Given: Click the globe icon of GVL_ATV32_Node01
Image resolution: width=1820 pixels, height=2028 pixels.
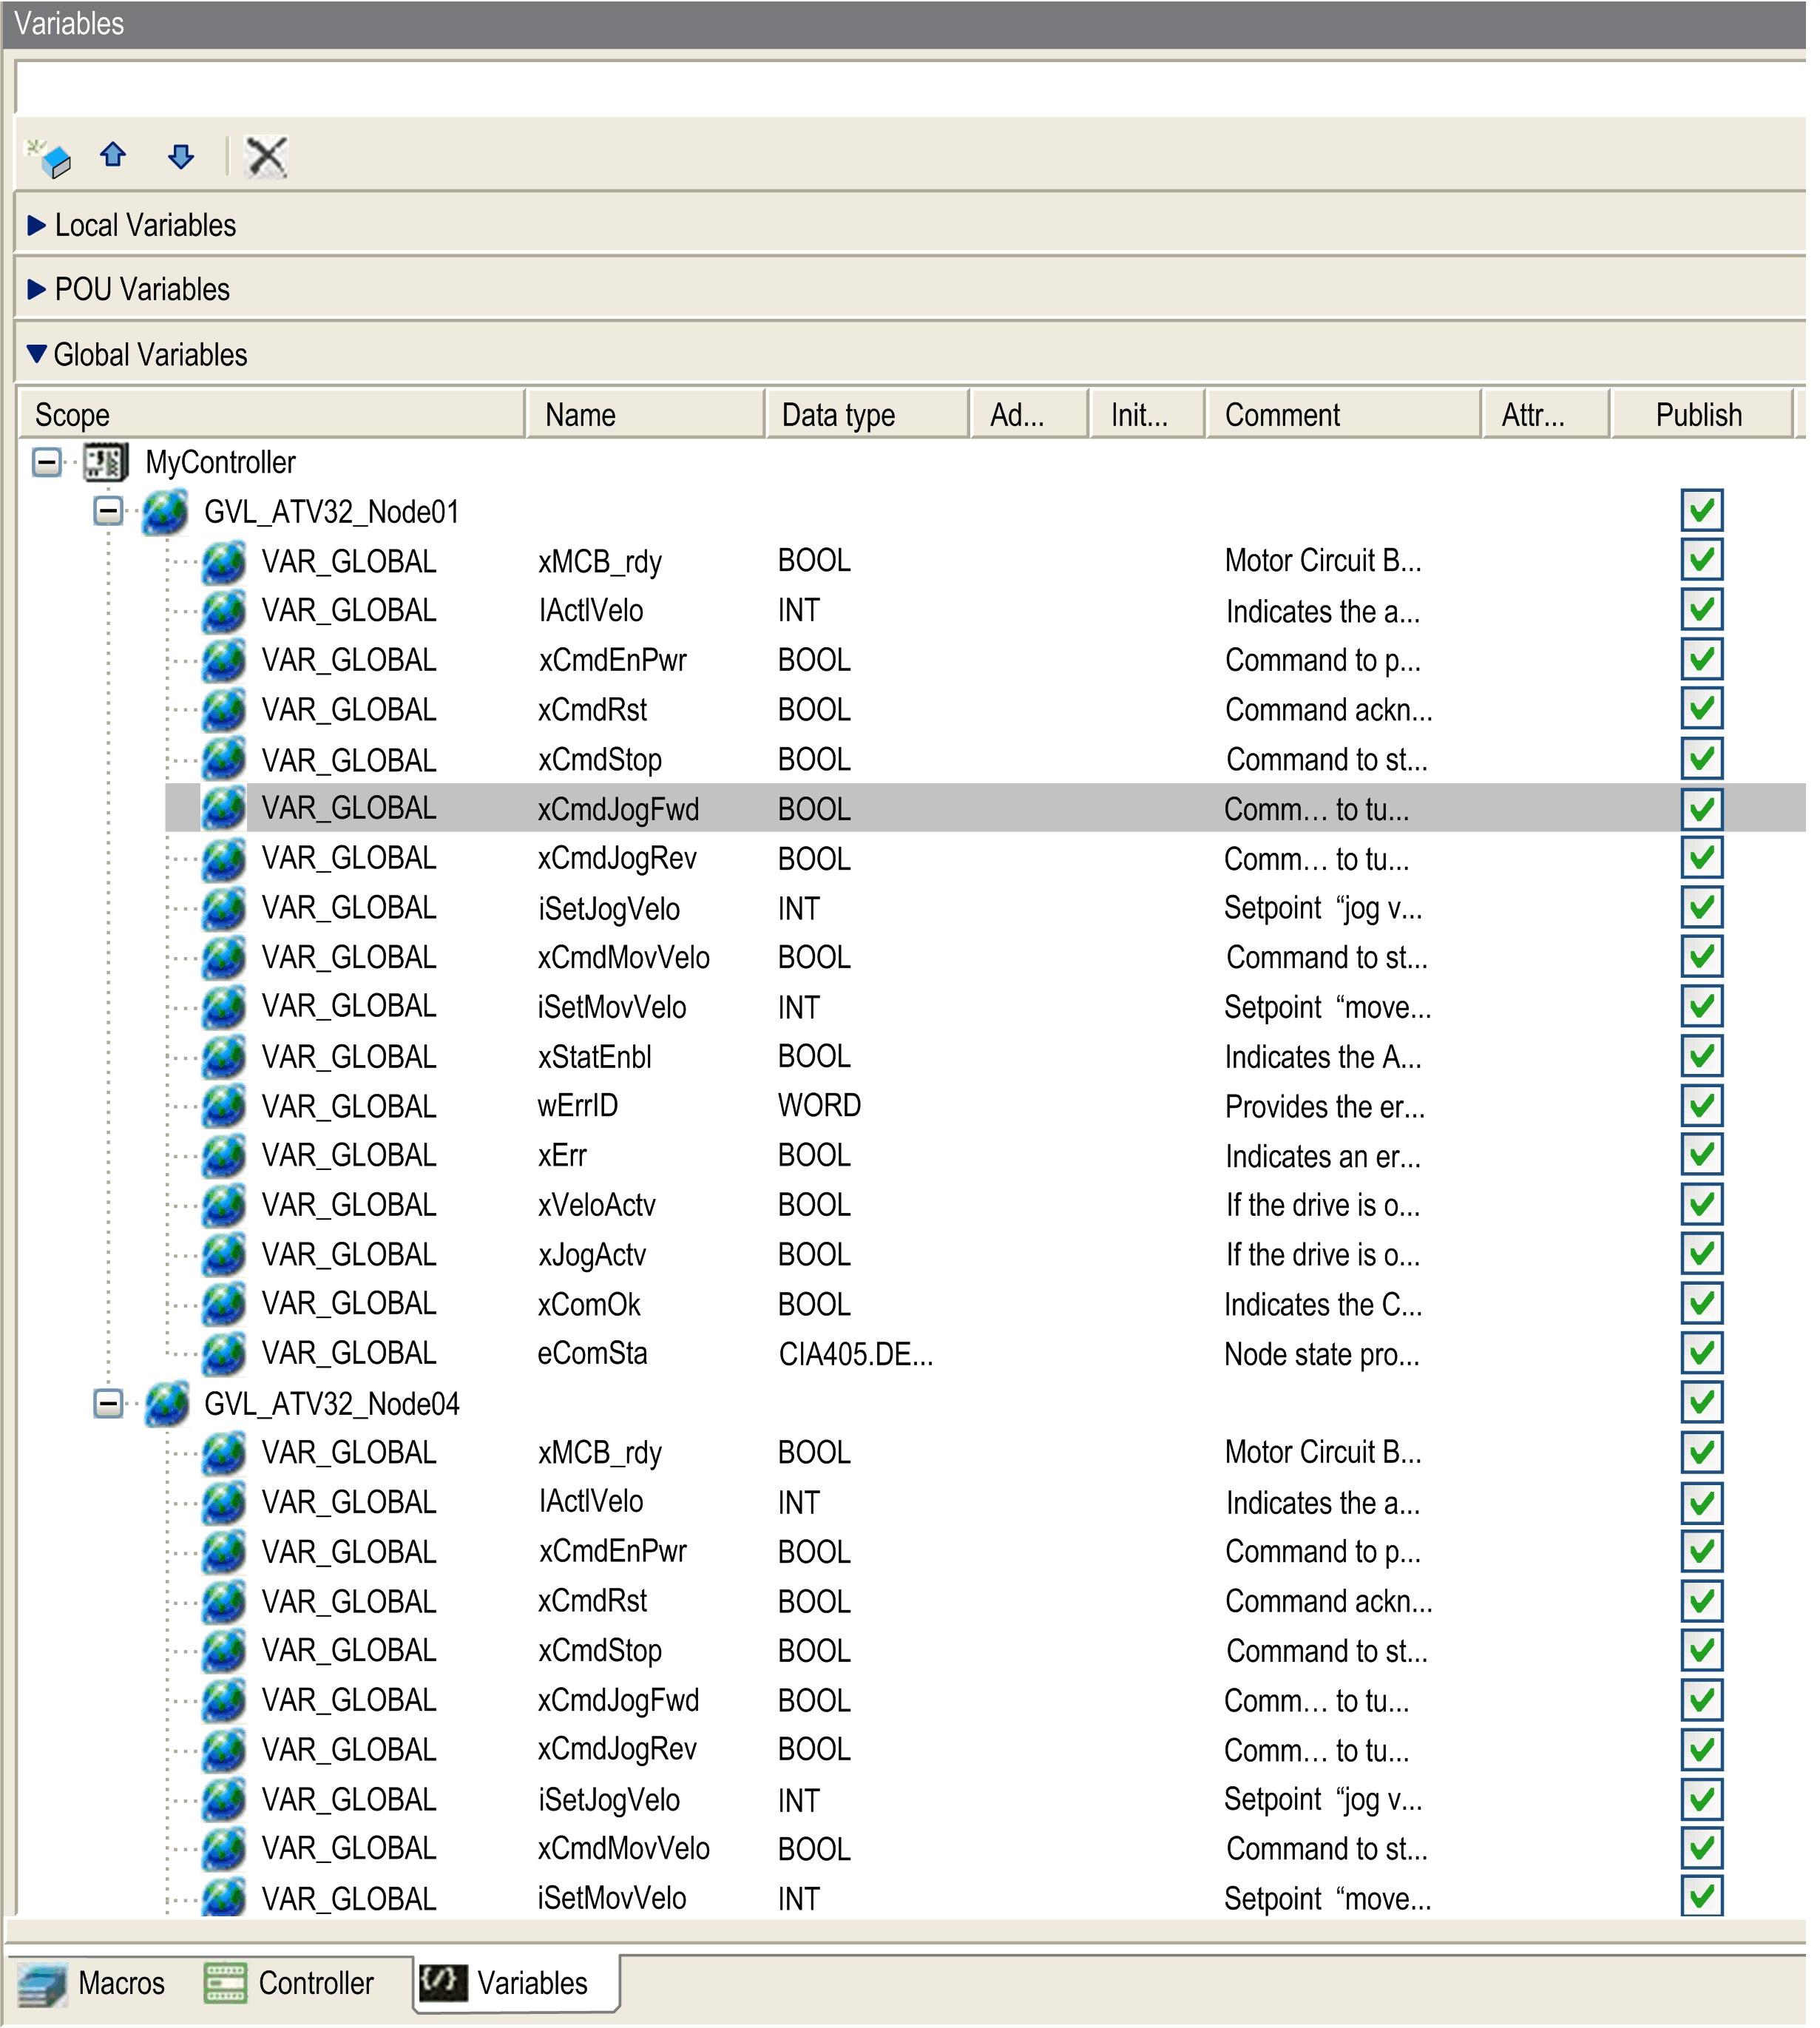Looking at the screenshot, I should pyautogui.click(x=165, y=512).
